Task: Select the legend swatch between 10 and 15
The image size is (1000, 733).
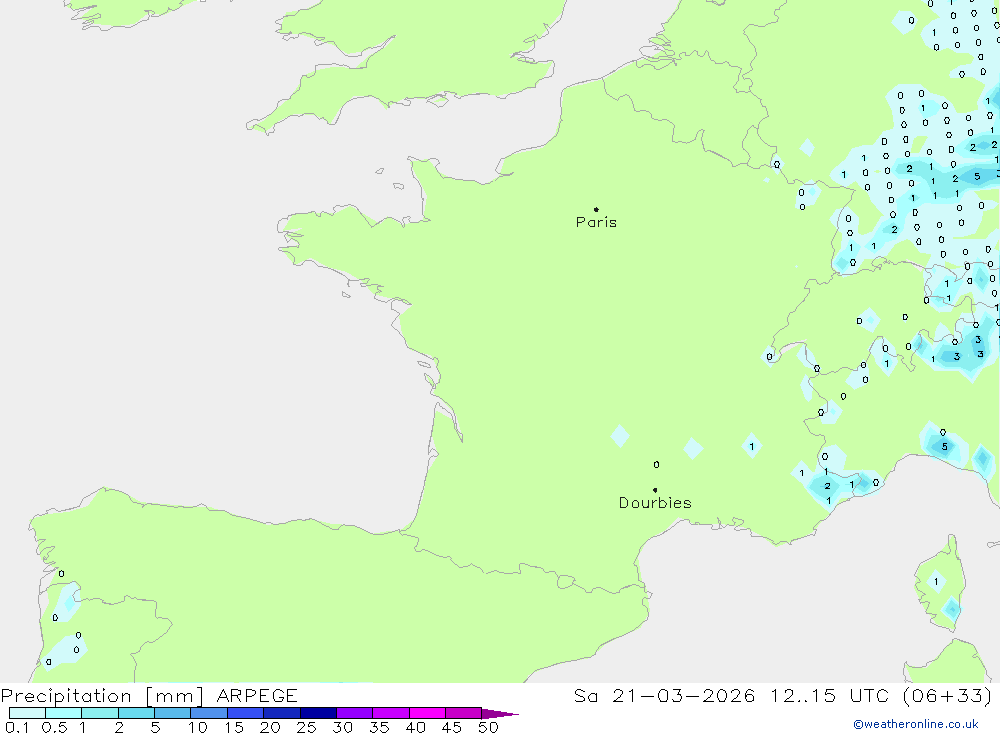Action: click(x=209, y=713)
